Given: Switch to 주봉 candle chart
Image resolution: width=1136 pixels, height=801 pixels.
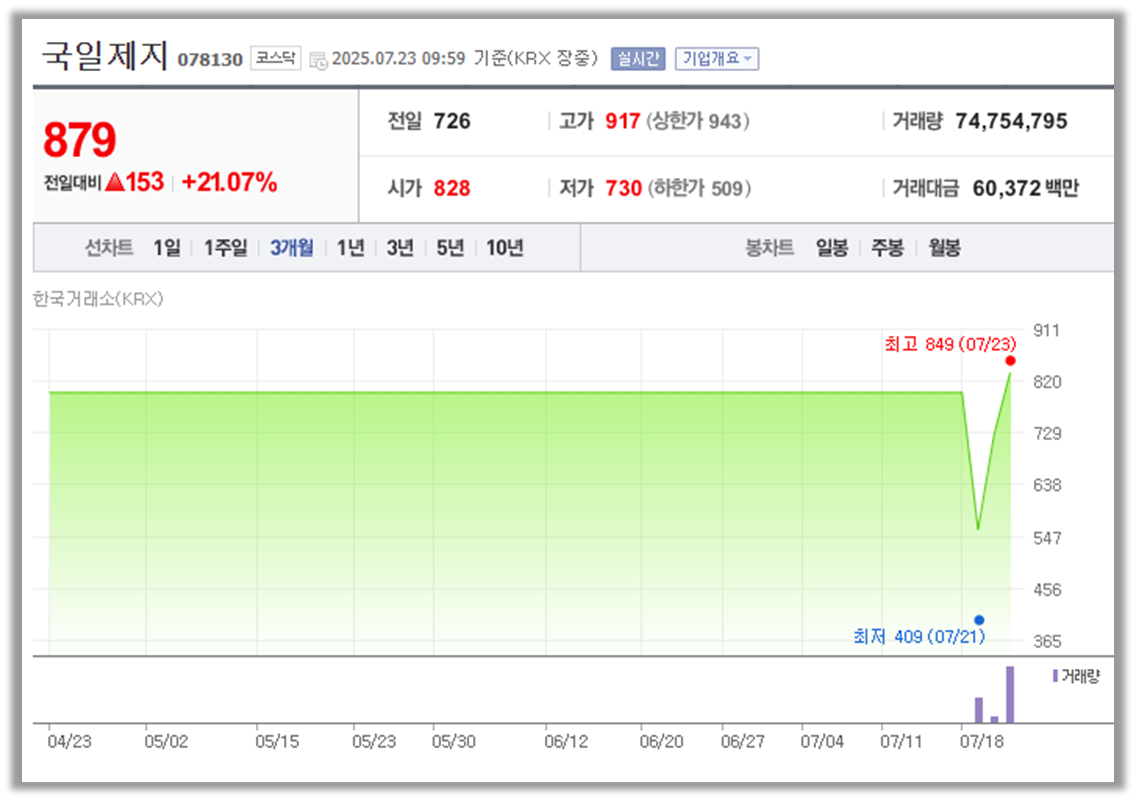Looking at the screenshot, I should [888, 248].
